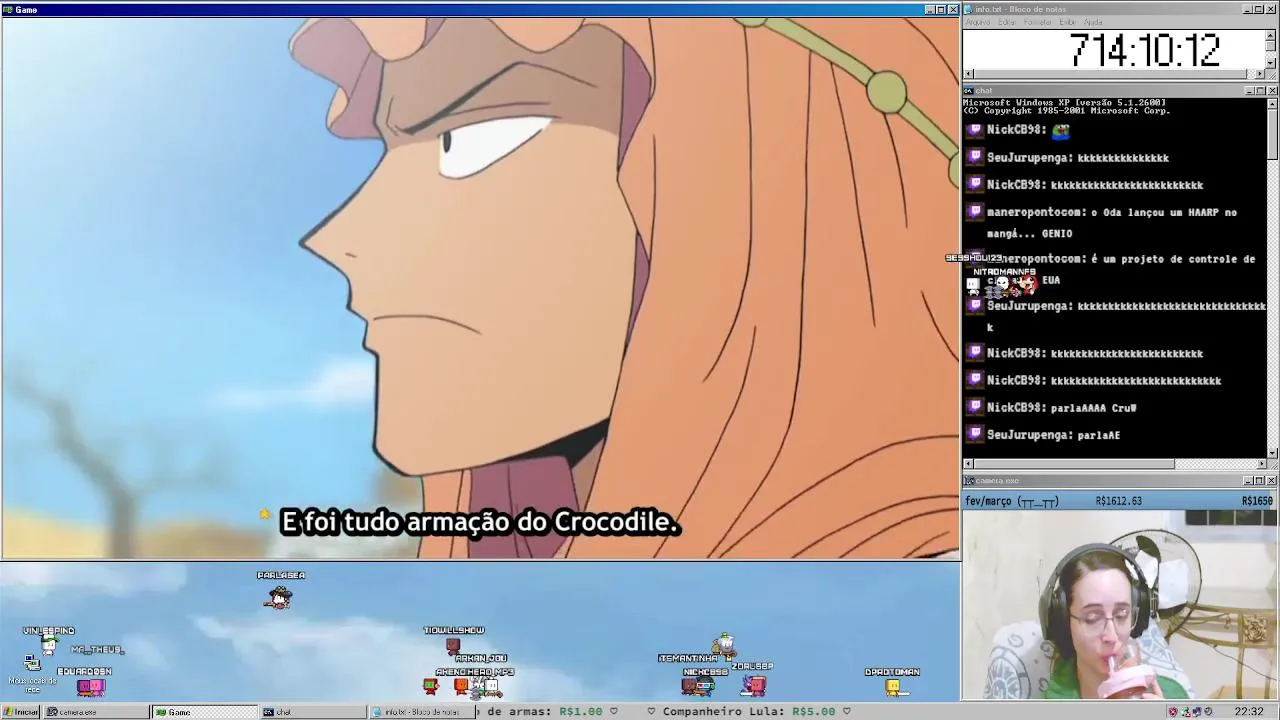Click the Iniciar start button
The height and width of the screenshot is (720, 1280).
click(x=20, y=712)
